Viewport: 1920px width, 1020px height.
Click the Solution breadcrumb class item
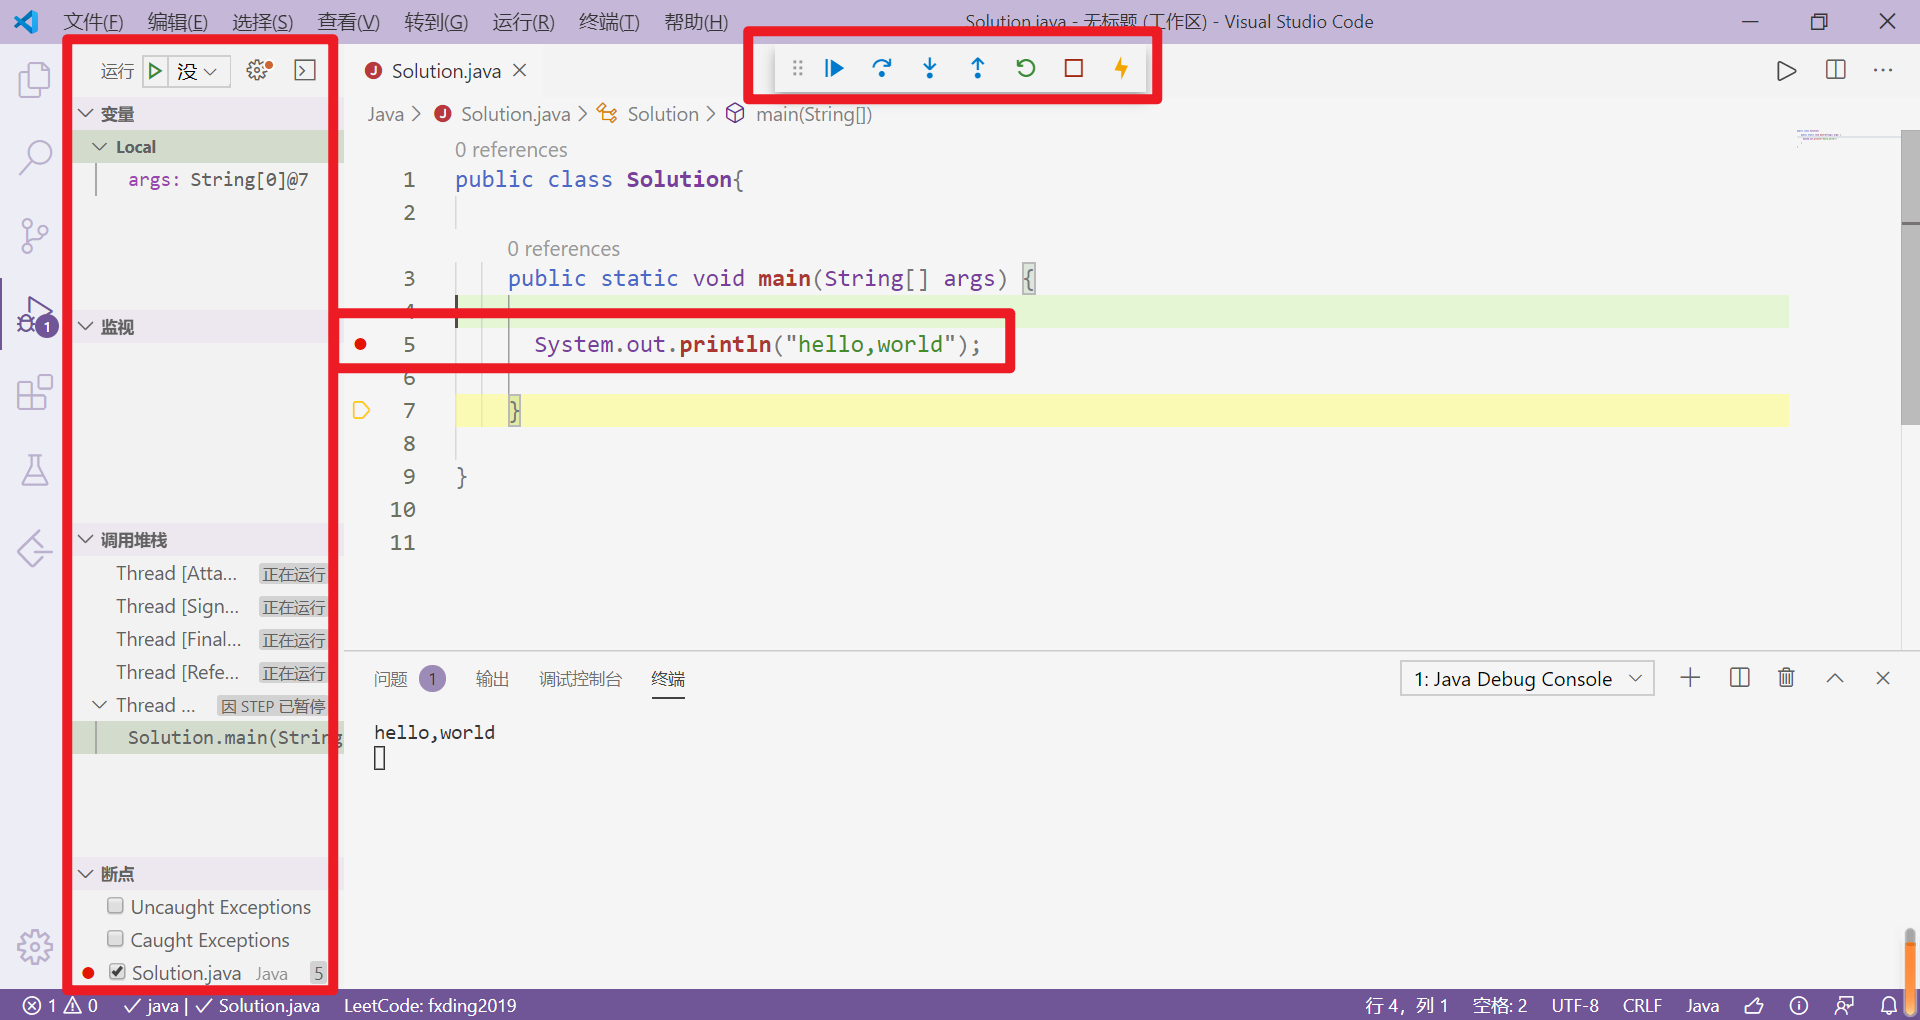click(x=663, y=114)
